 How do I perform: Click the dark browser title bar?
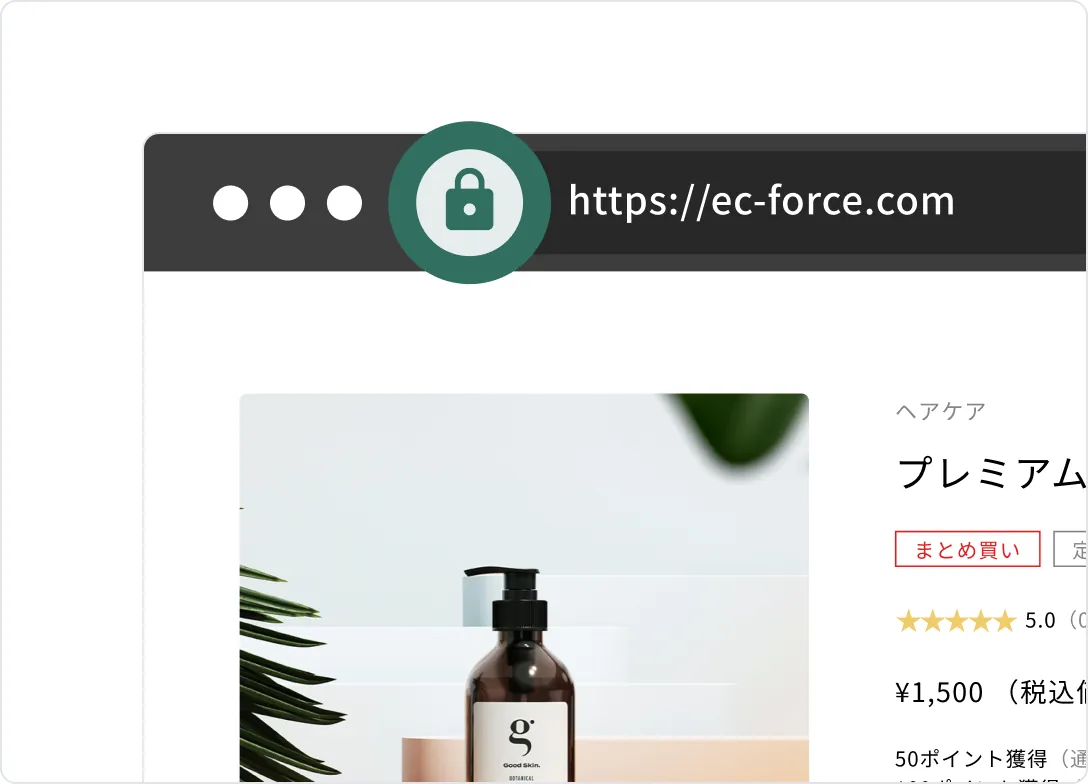pos(615,202)
